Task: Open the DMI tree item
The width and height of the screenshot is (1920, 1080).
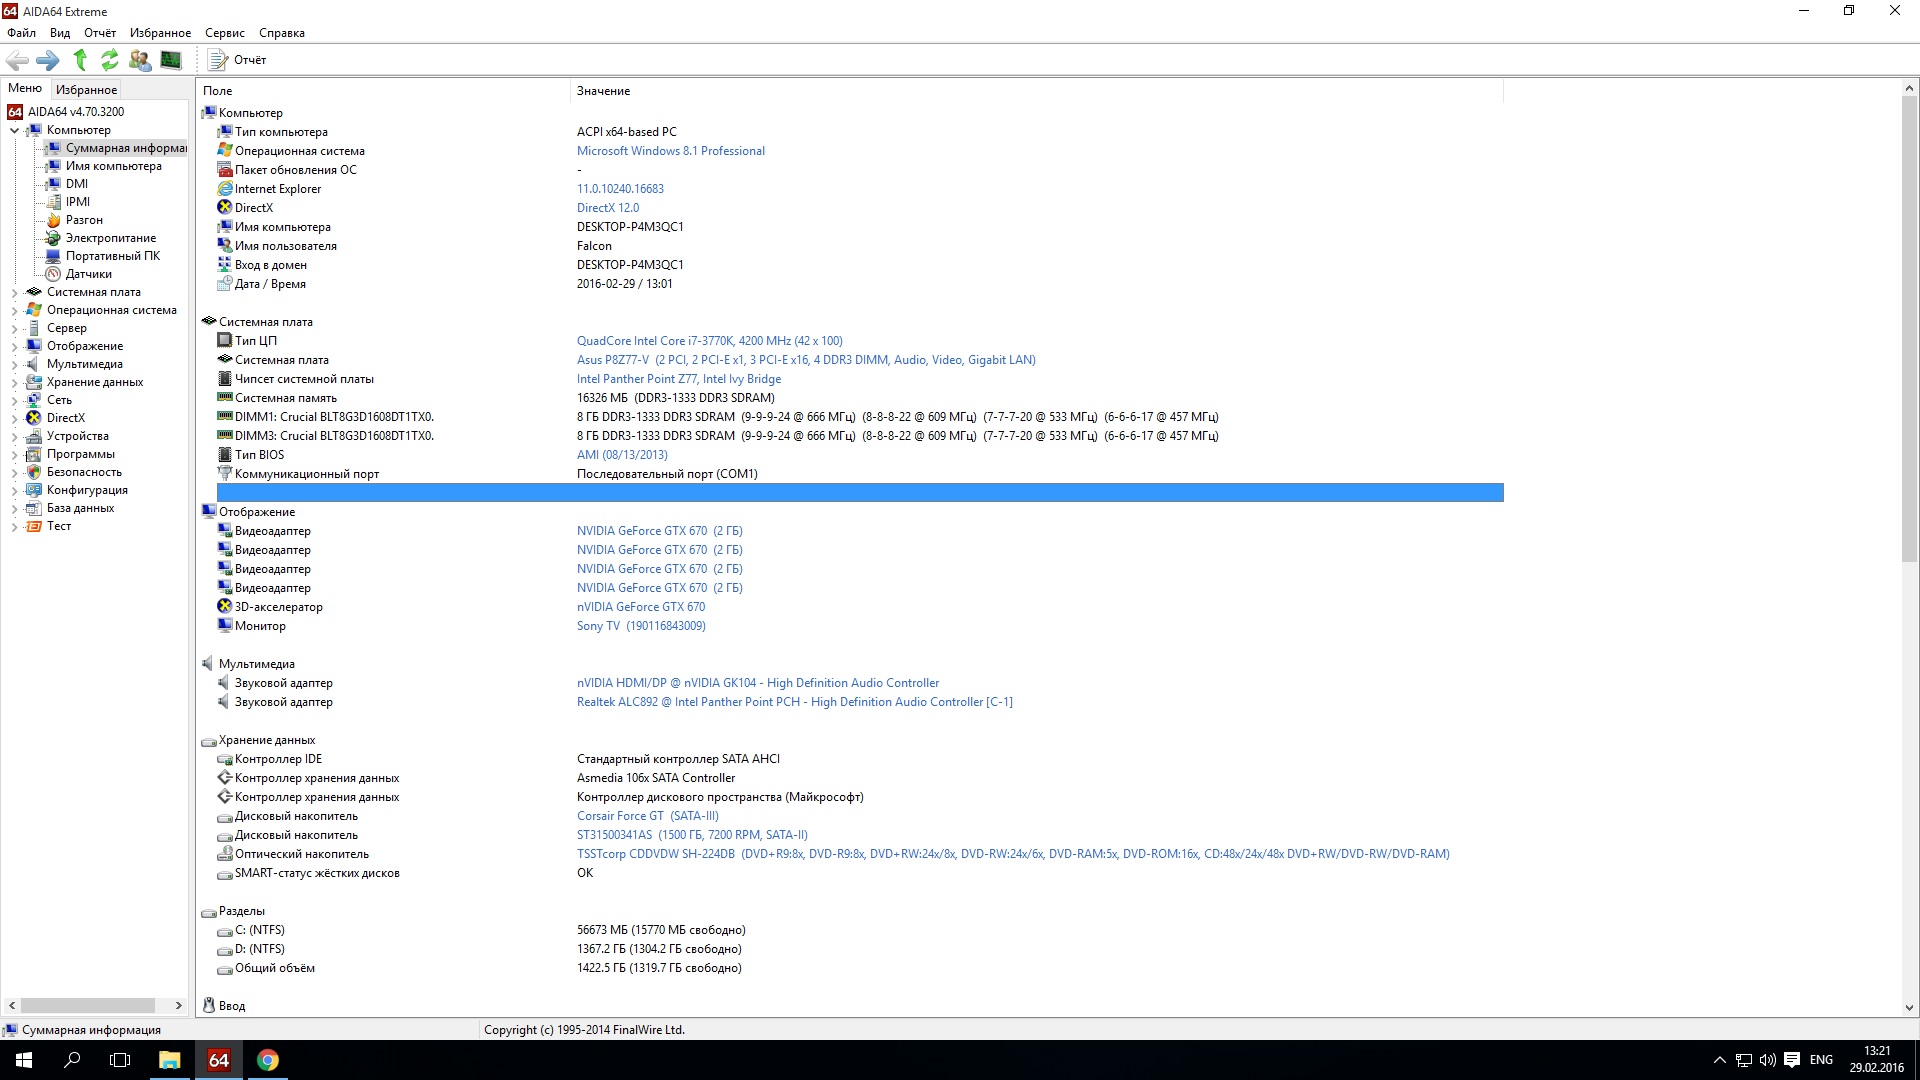Action: tap(77, 184)
